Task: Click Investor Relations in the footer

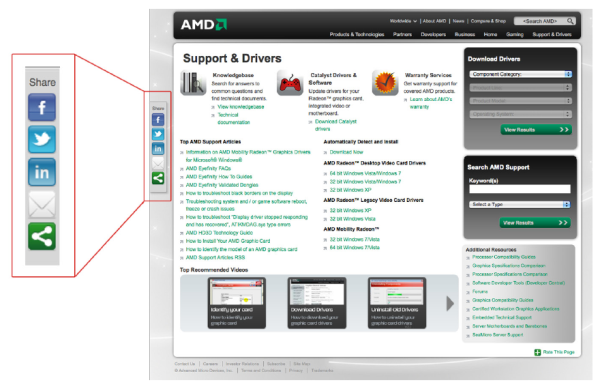Action: click(242, 364)
